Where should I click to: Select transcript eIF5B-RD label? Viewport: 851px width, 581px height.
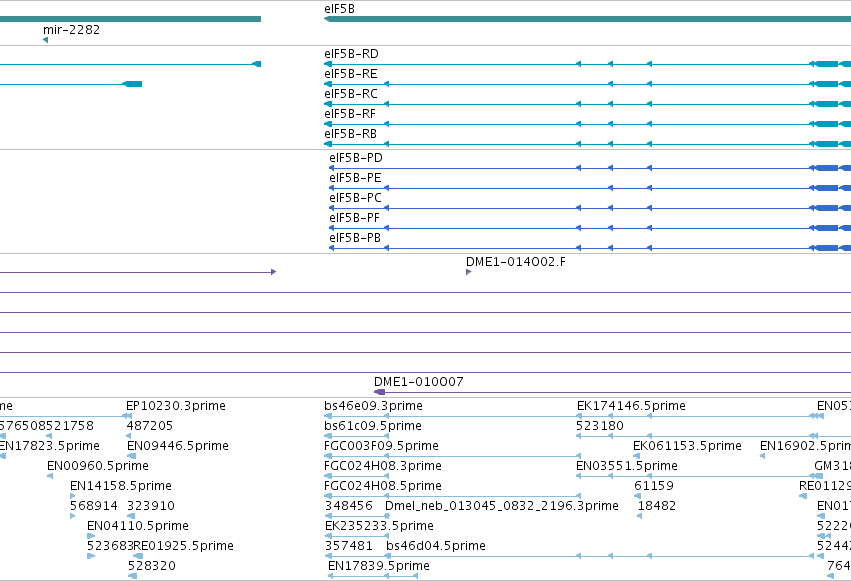click(351, 54)
